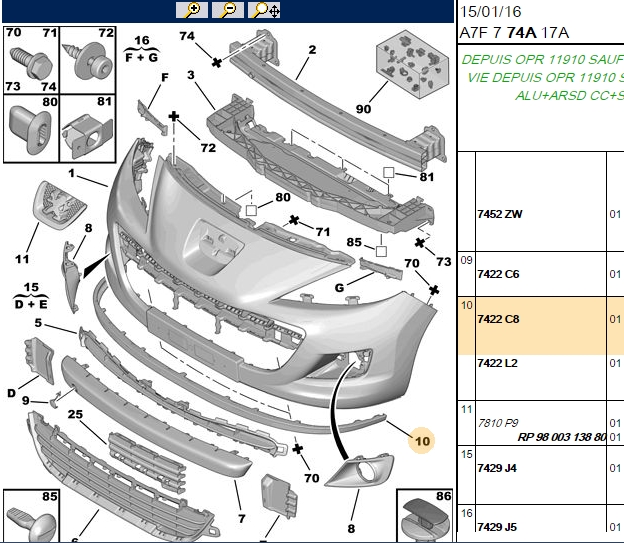Select part number 7452 ZW
The height and width of the screenshot is (543, 624).
499,214
